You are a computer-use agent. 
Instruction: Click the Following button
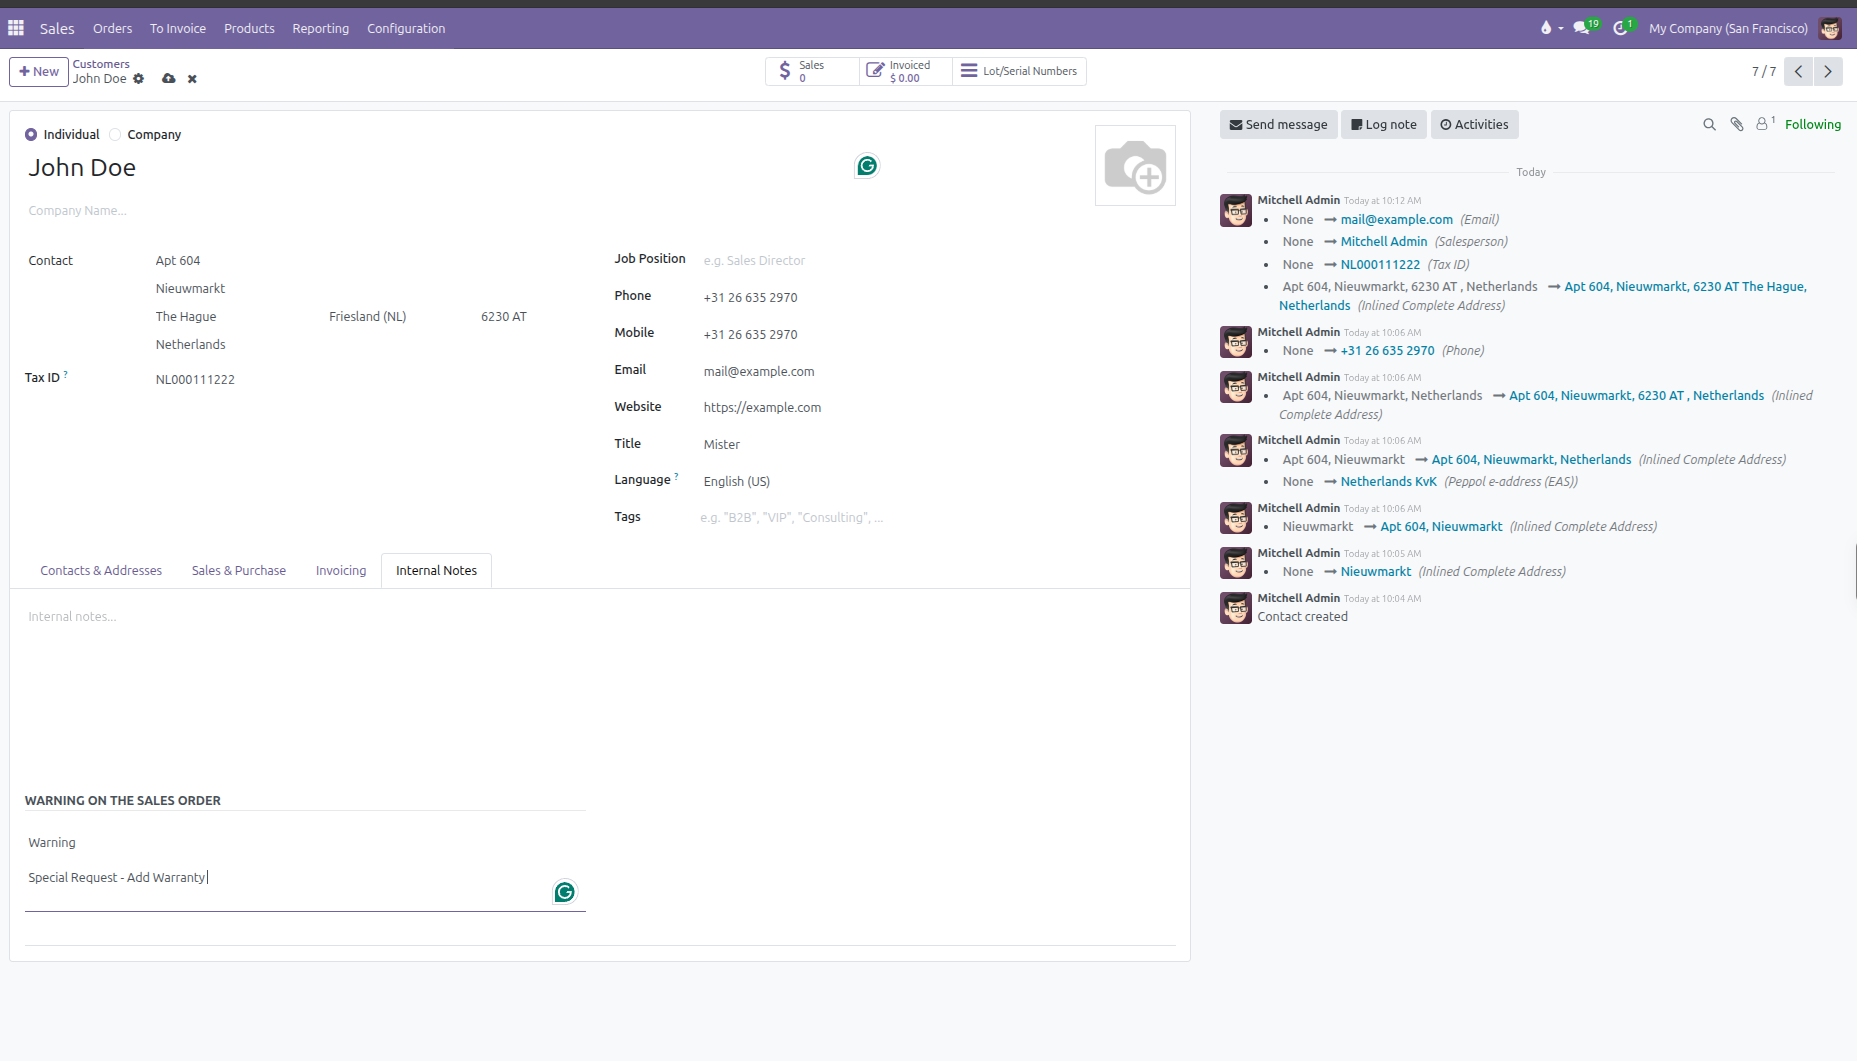pyautogui.click(x=1812, y=125)
